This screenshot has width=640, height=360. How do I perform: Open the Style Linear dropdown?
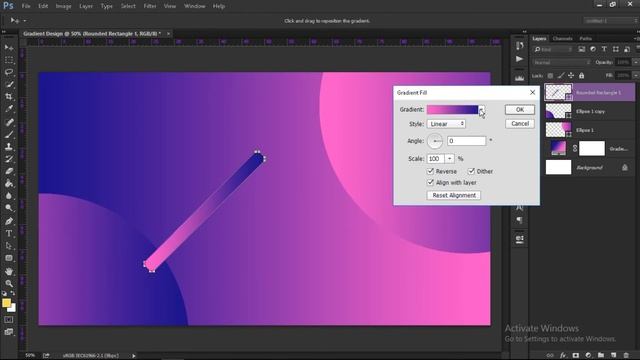click(446, 124)
